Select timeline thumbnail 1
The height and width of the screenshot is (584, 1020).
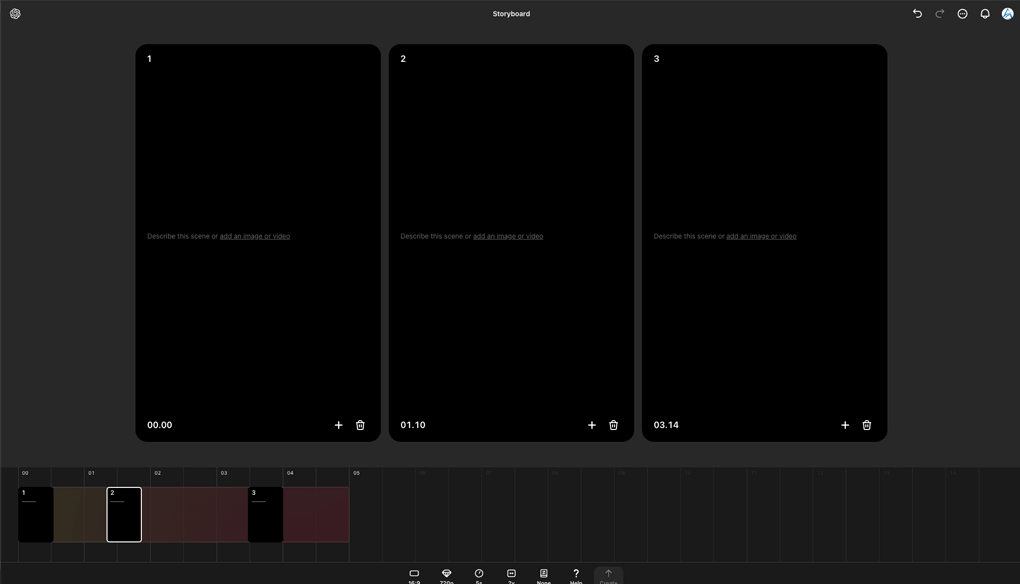point(36,514)
